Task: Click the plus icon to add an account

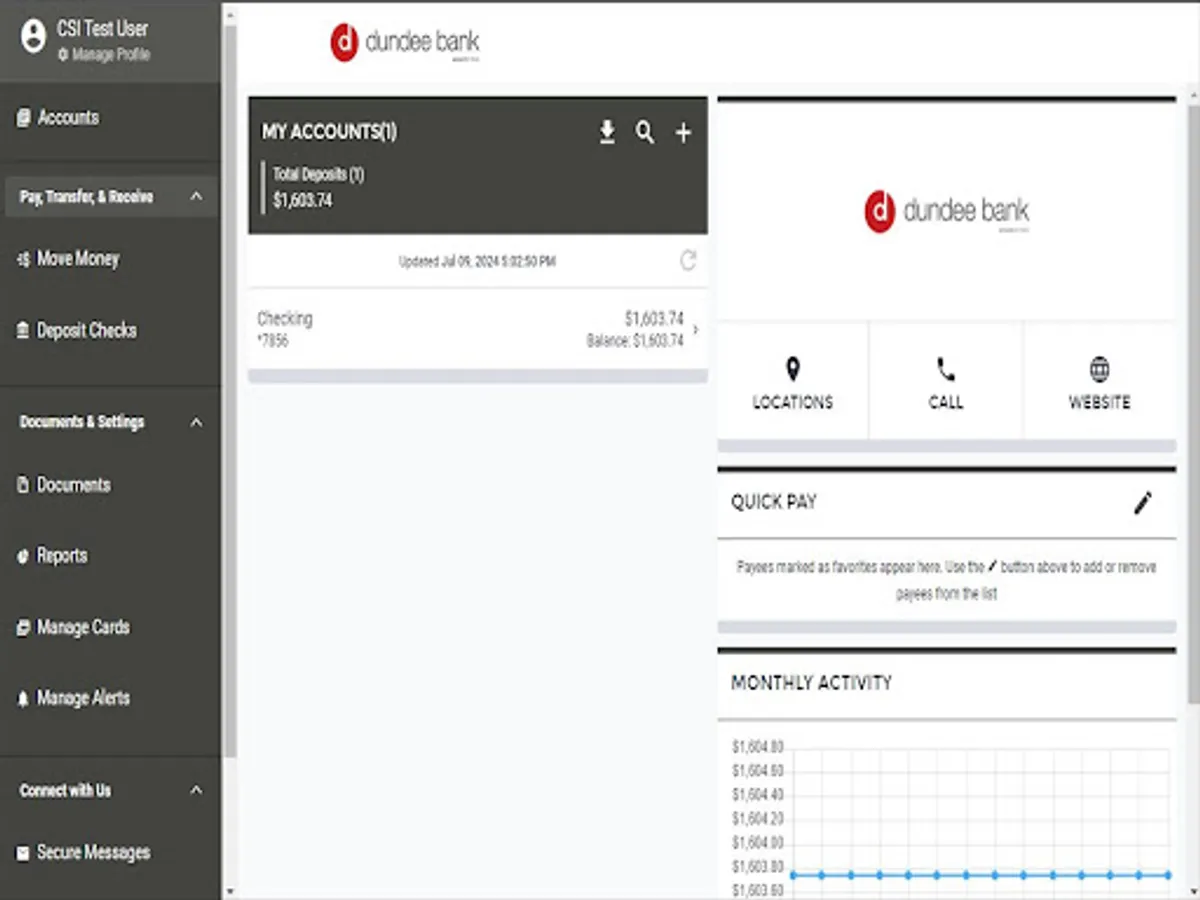Action: tap(683, 132)
